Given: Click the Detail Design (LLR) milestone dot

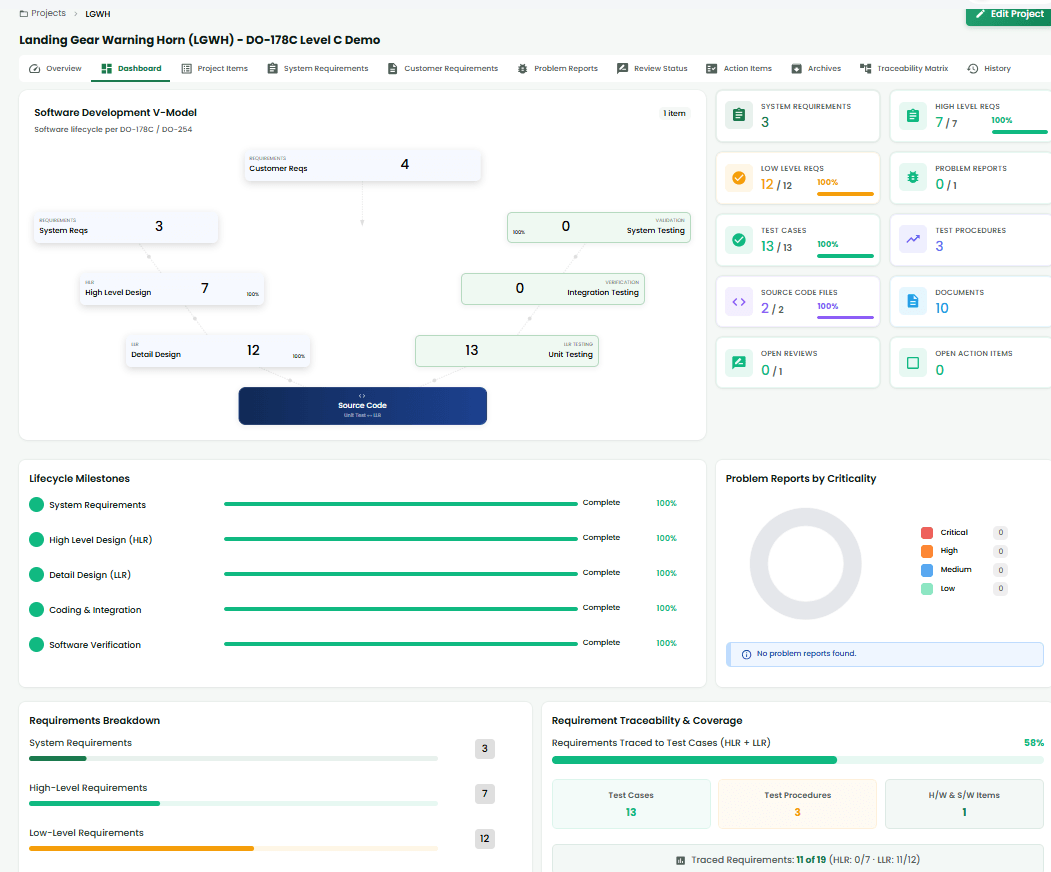Looking at the screenshot, I should point(36,574).
